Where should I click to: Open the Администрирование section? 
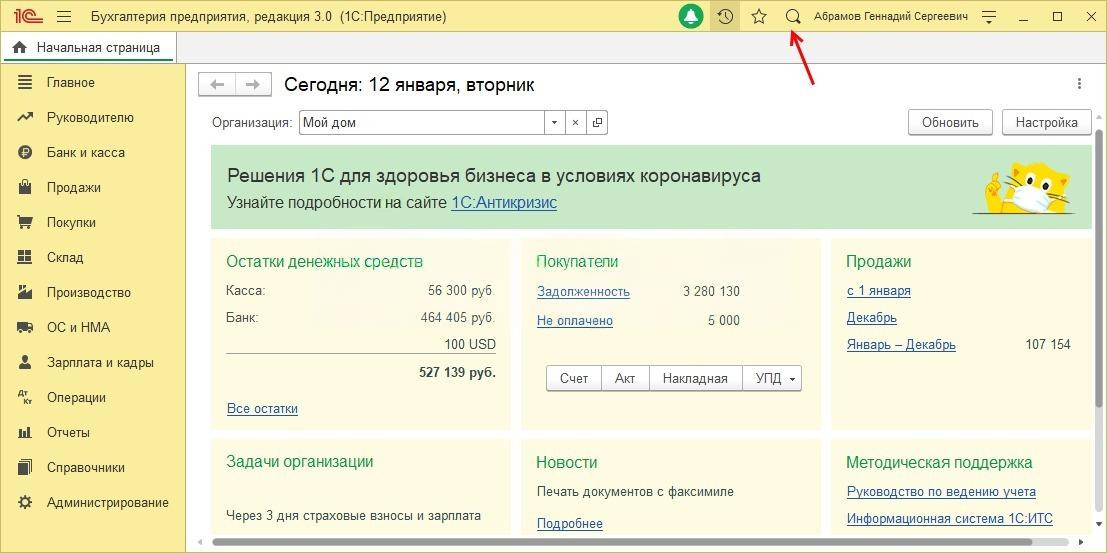(108, 503)
